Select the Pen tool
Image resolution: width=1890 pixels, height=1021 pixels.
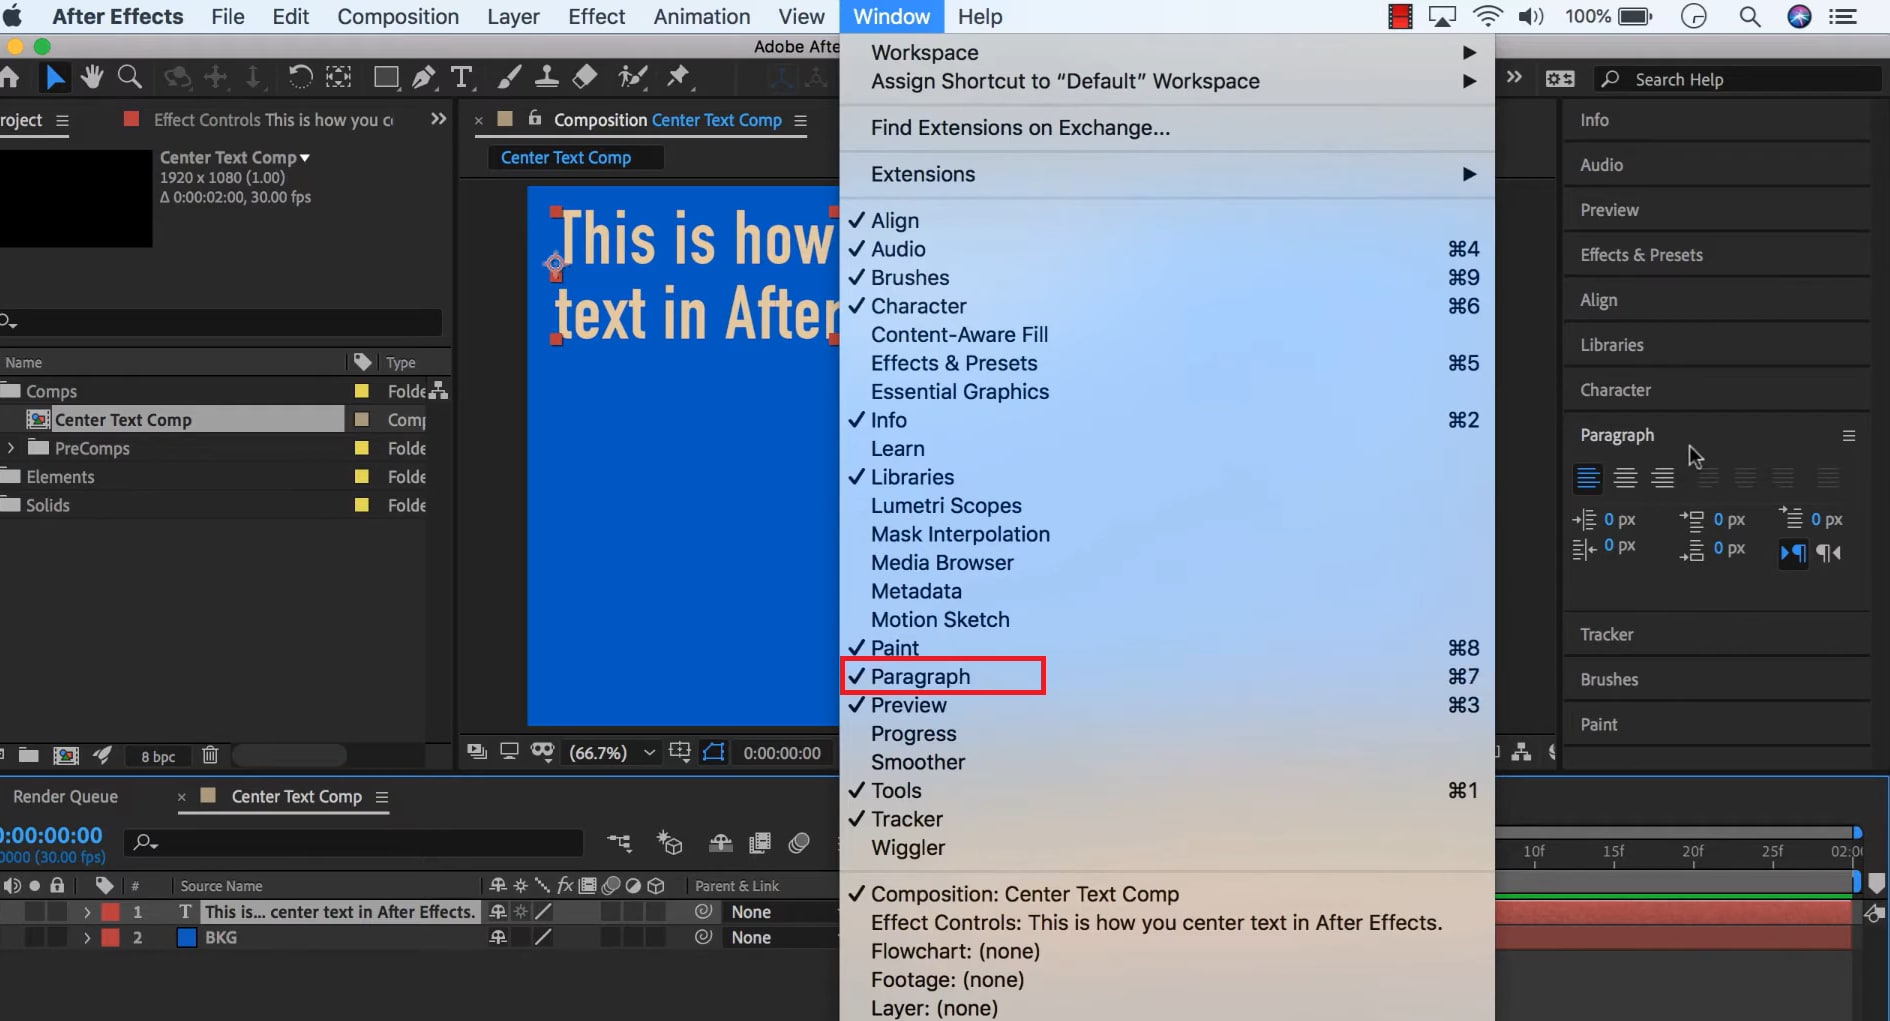click(x=424, y=77)
